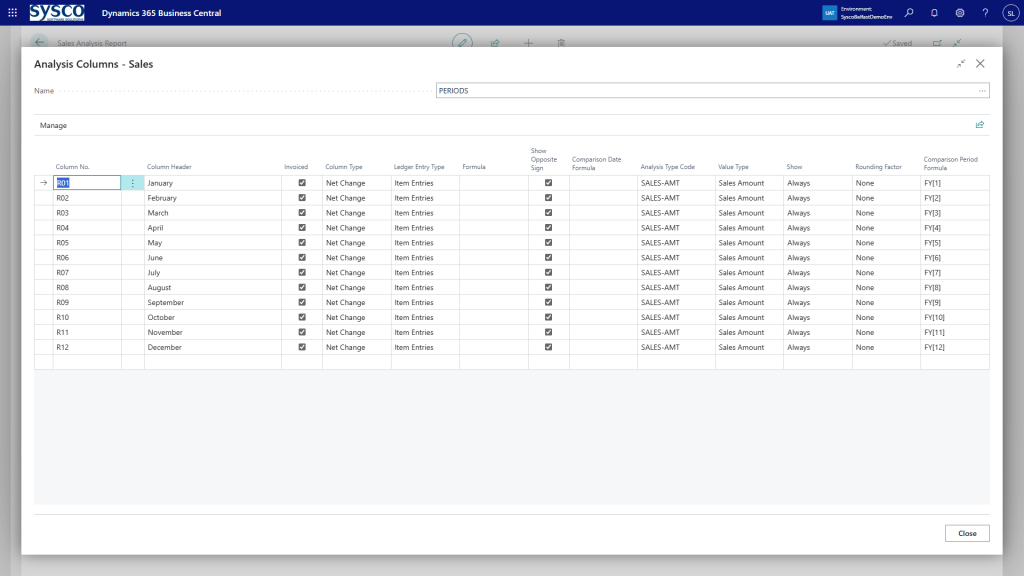Viewport: 1024px width, 576px height.
Task: Toggle Show Opposite Sign for June row
Action: [548, 257]
